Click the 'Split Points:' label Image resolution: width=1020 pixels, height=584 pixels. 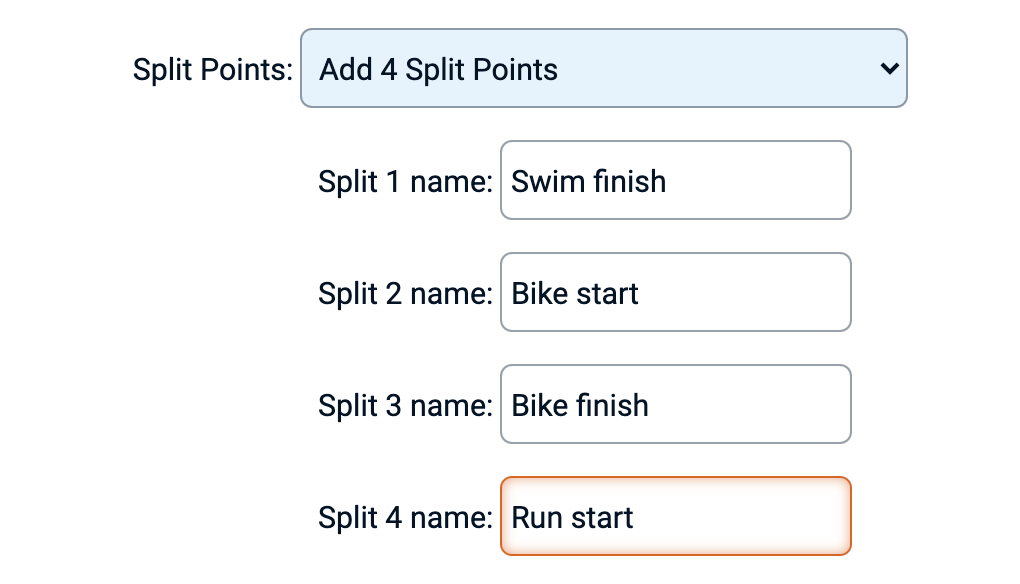212,70
